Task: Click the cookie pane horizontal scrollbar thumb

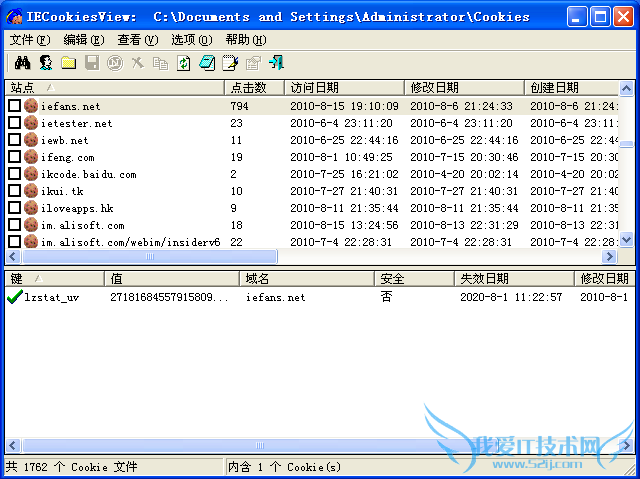Action: (260, 445)
